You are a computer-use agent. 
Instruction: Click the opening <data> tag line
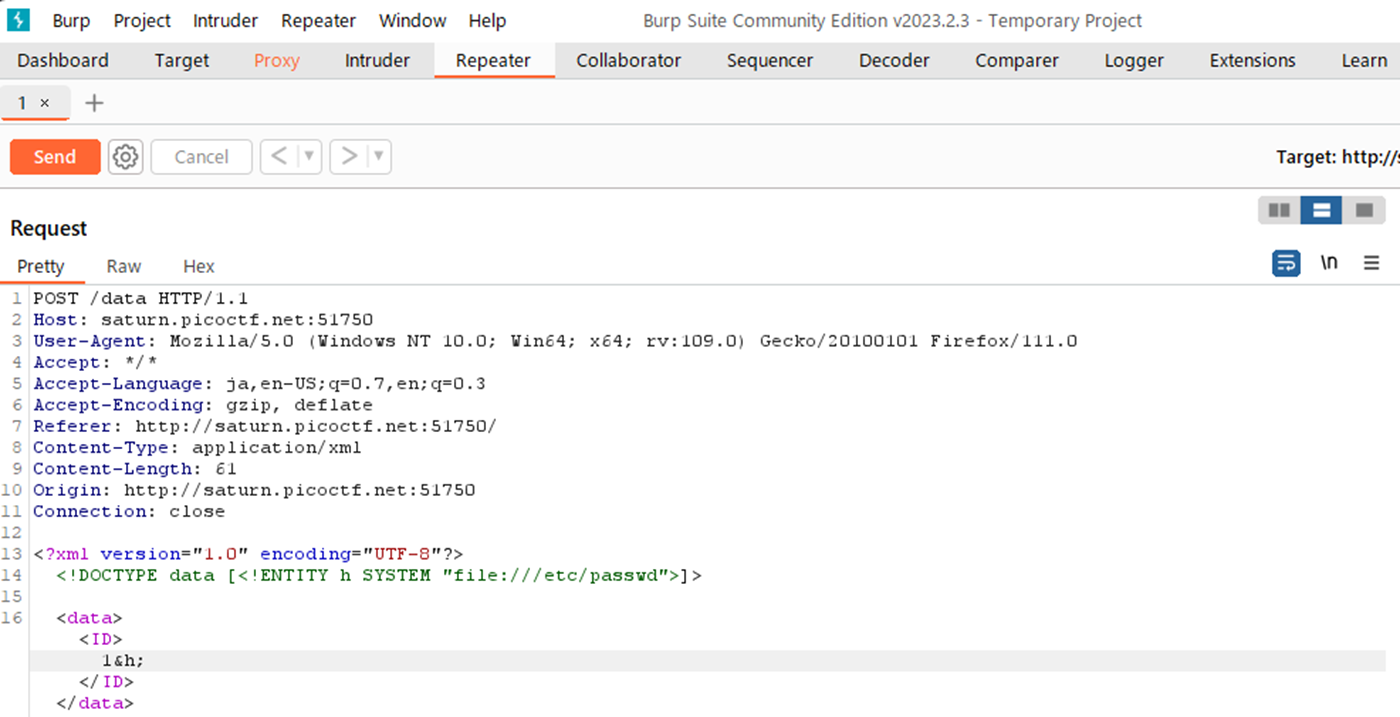coord(90,618)
